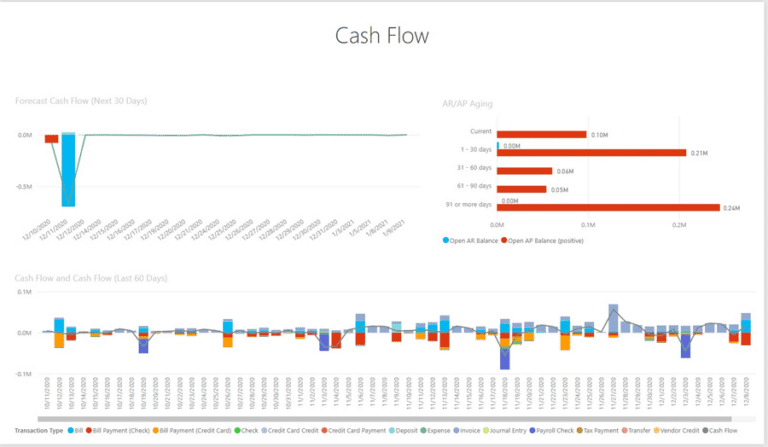Click the Forecast Cash Flow chart title
This screenshot has height=447, width=768.
point(80,100)
